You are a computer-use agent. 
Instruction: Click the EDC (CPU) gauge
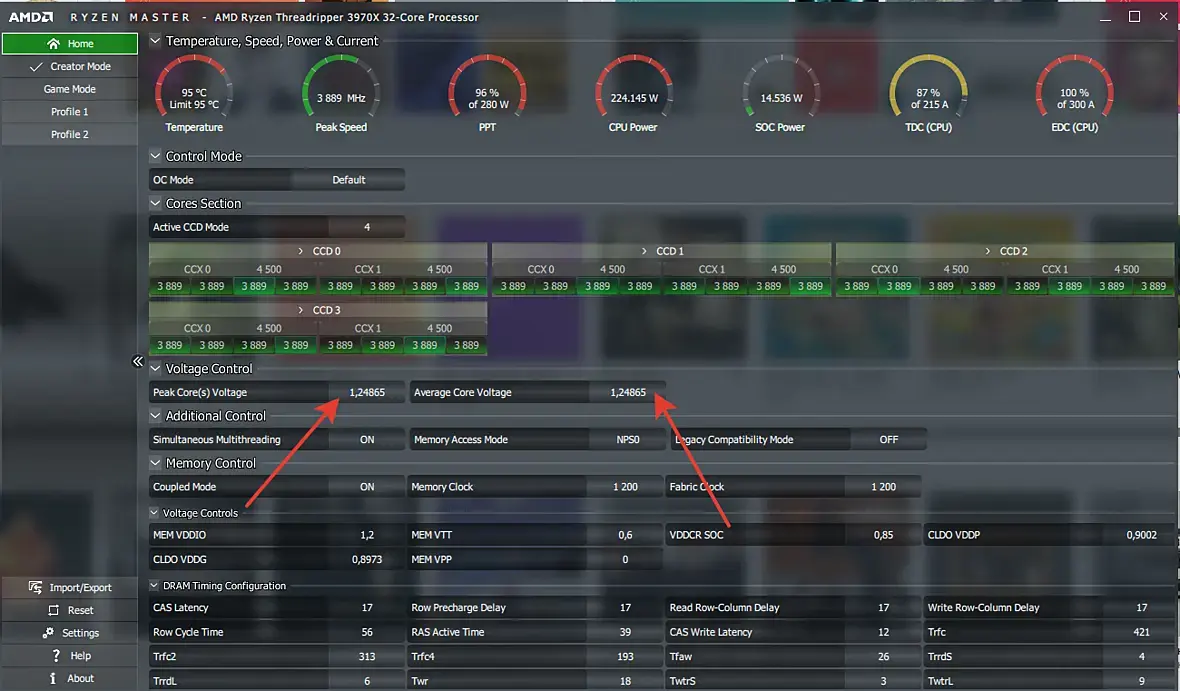(x=1075, y=94)
